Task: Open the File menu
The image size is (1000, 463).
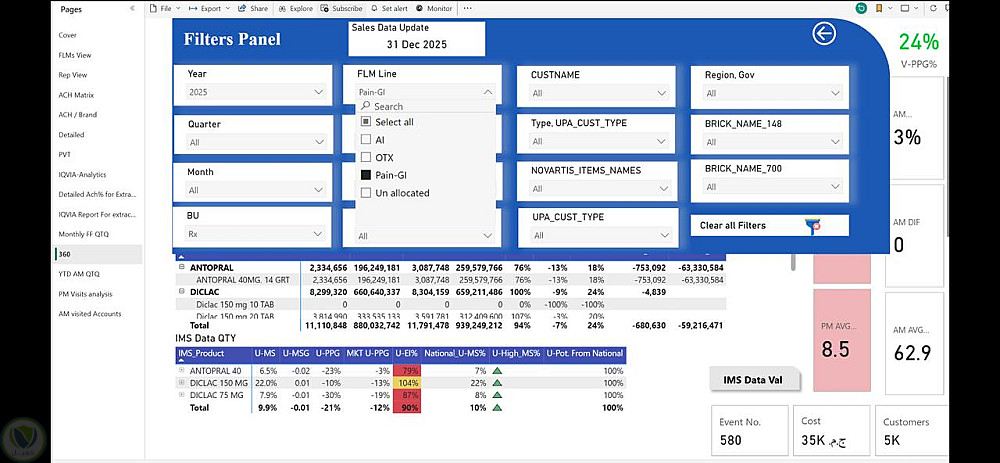Action: 165,8
